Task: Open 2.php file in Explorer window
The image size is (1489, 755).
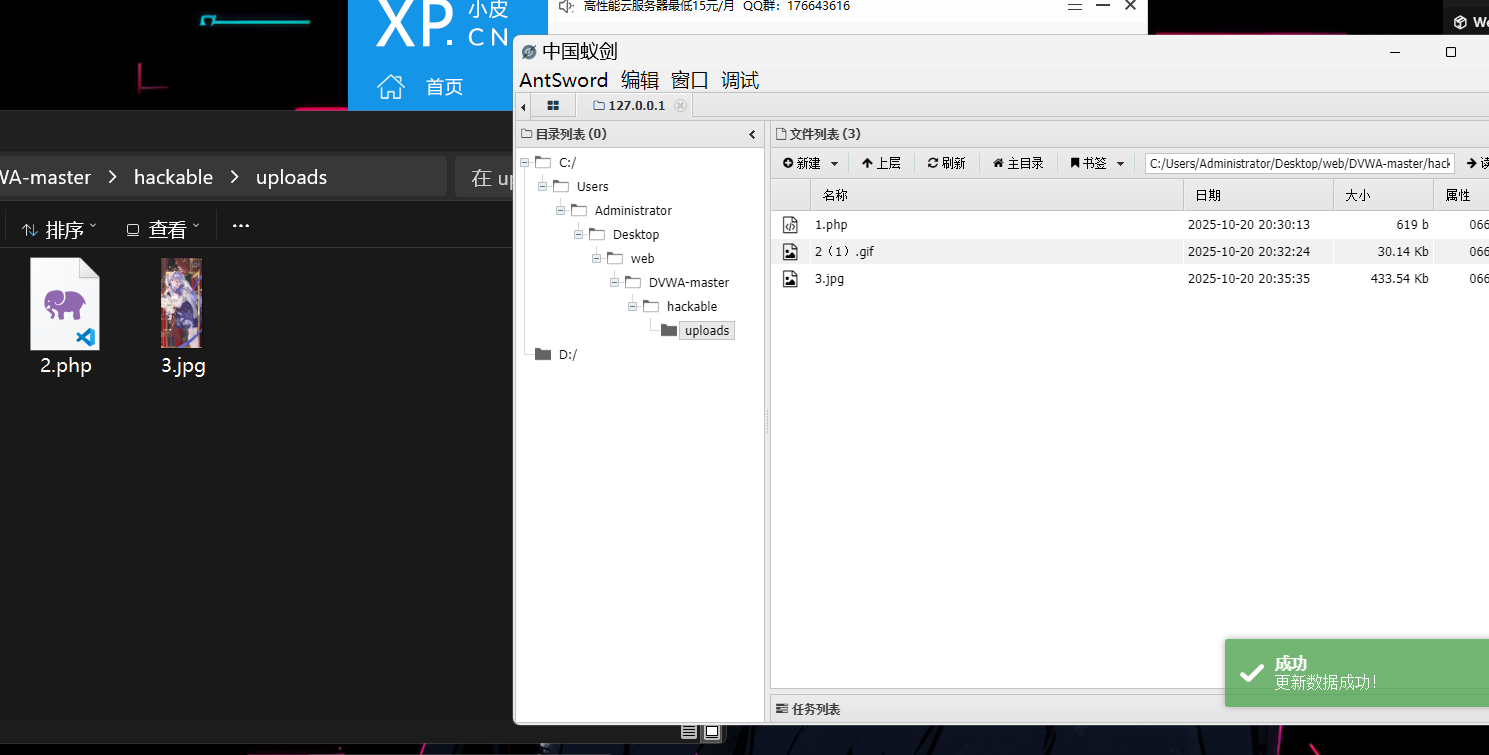Action: [66, 316]
